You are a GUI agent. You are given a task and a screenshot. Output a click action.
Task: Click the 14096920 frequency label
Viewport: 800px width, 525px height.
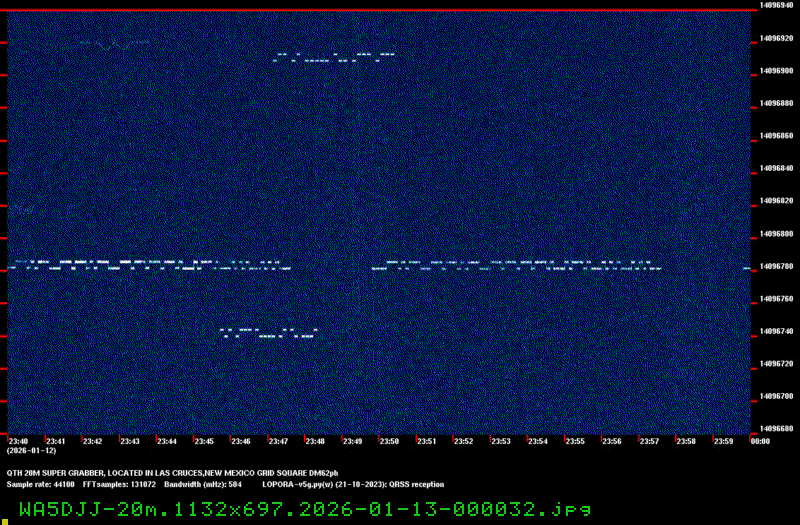(x=777, y=38)
